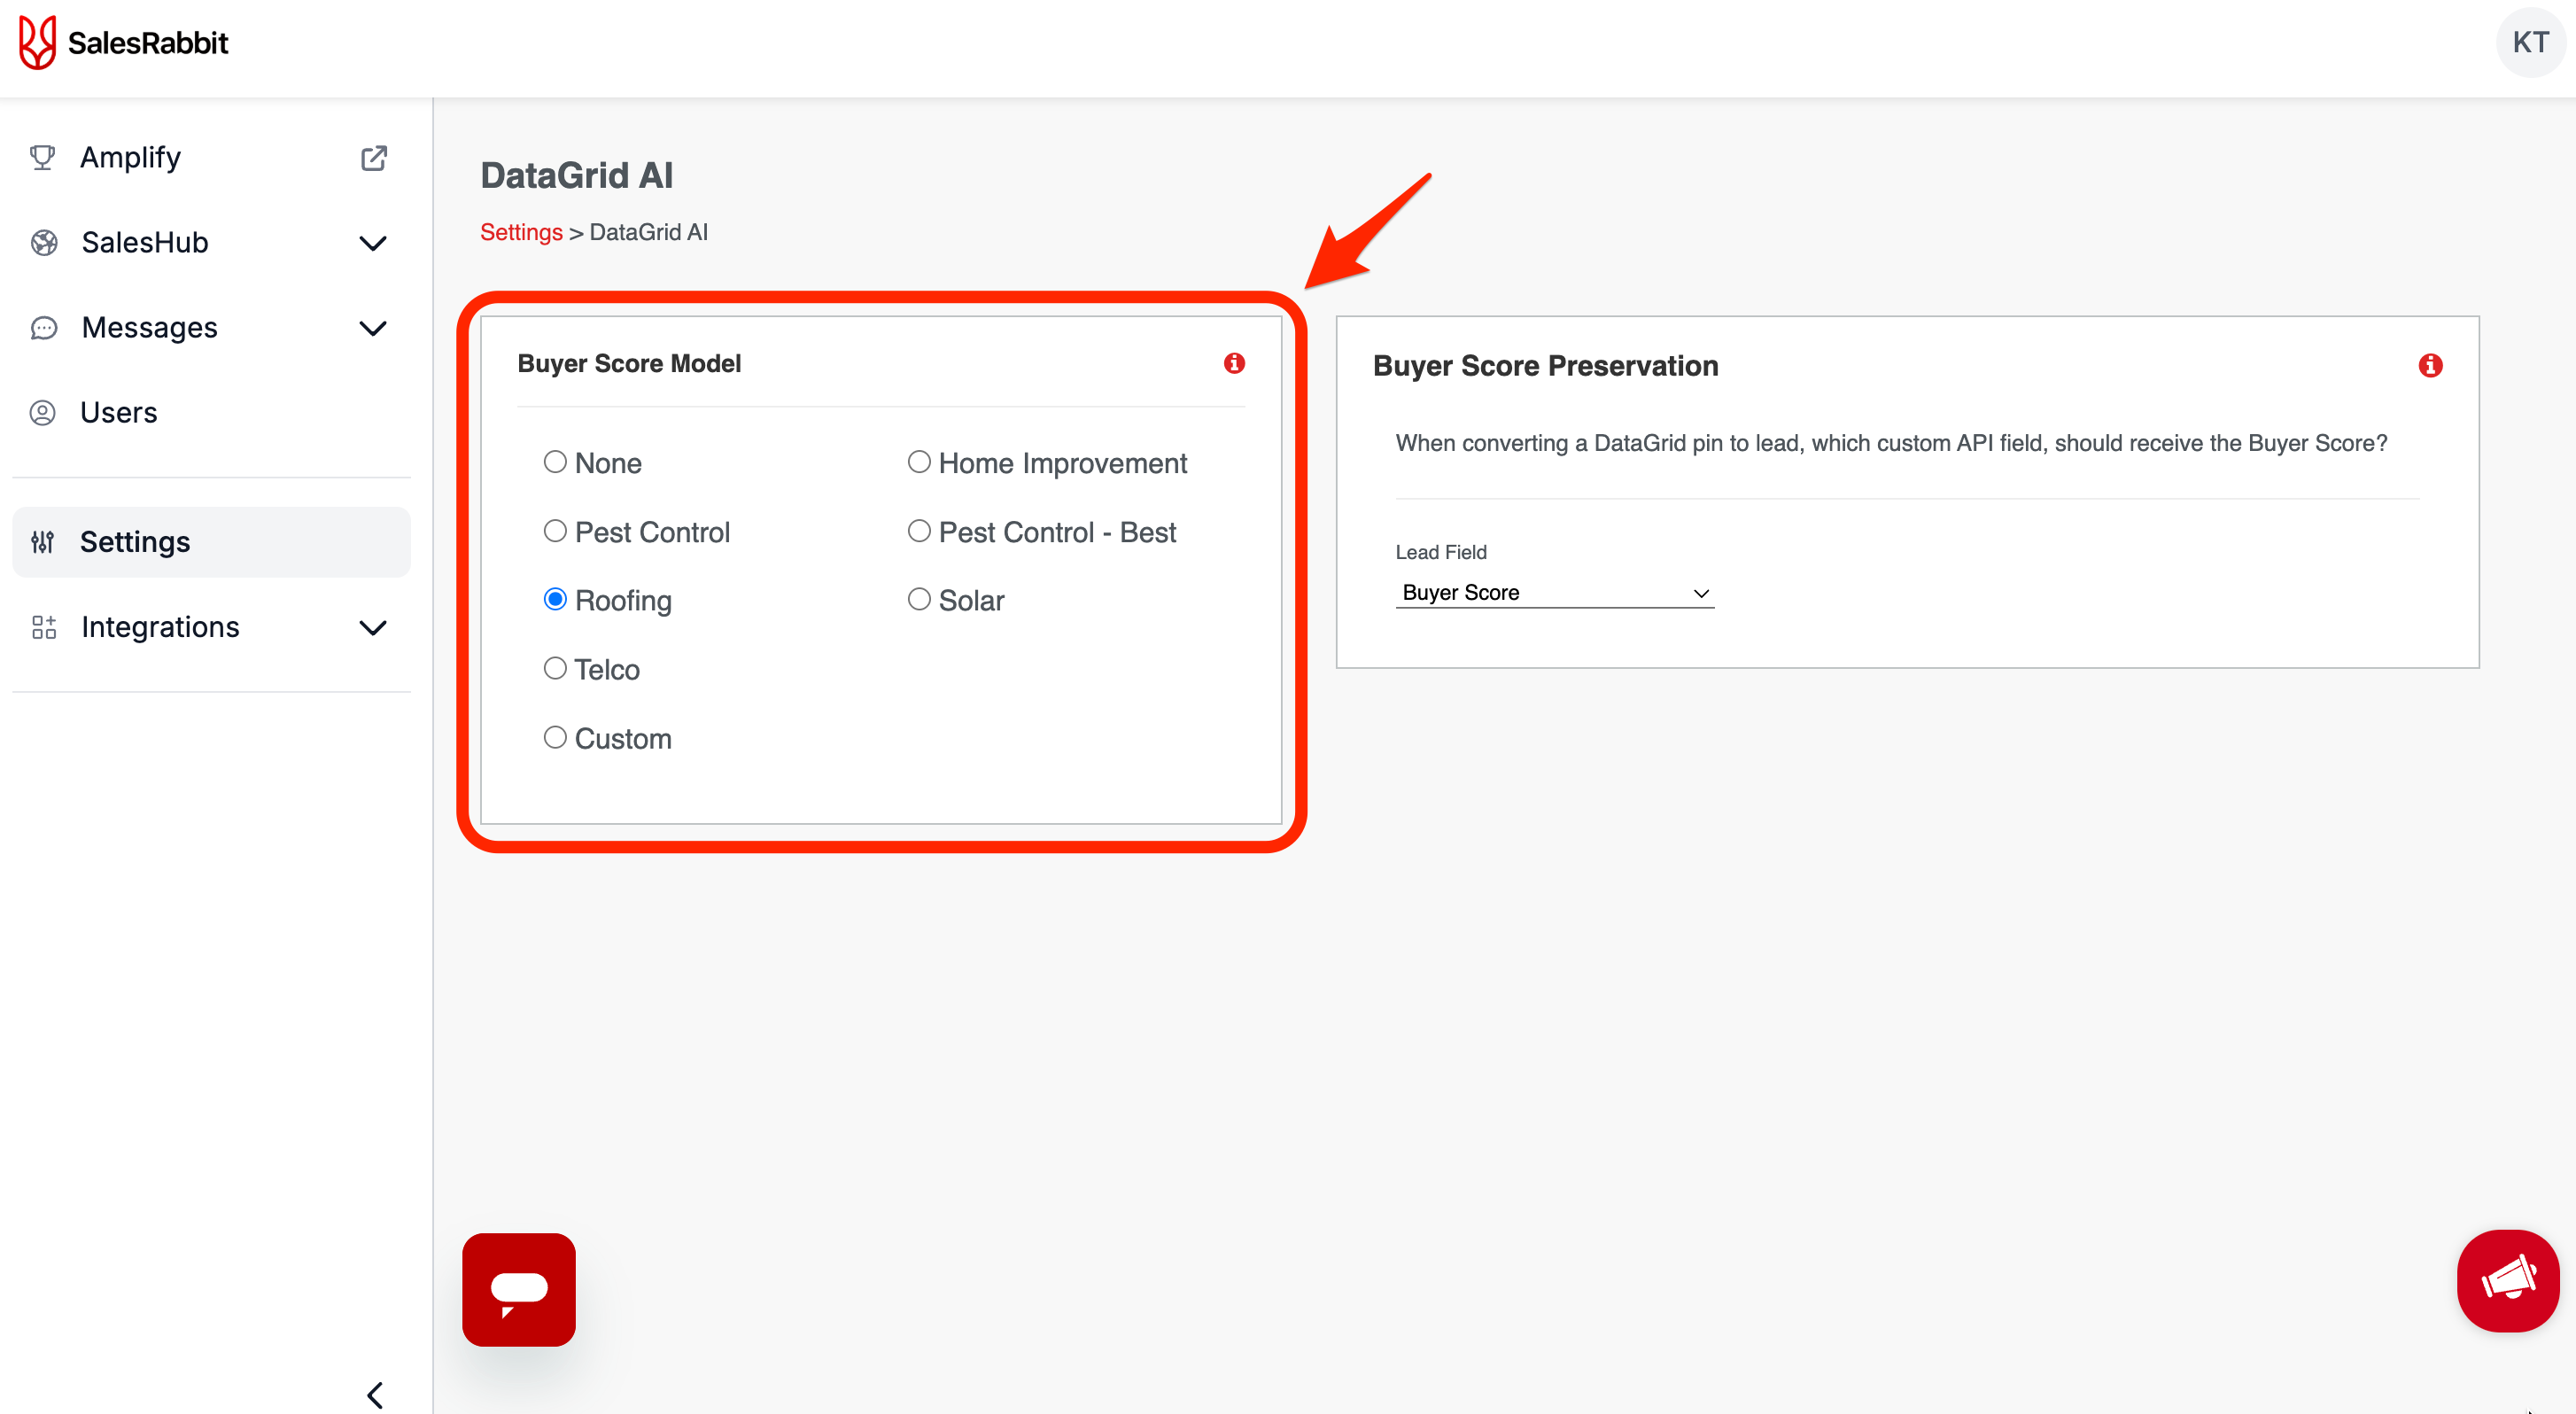Open Amplify in the sidebar
The height and width of the screenshot is (1414, 2576).
[211, 158]
